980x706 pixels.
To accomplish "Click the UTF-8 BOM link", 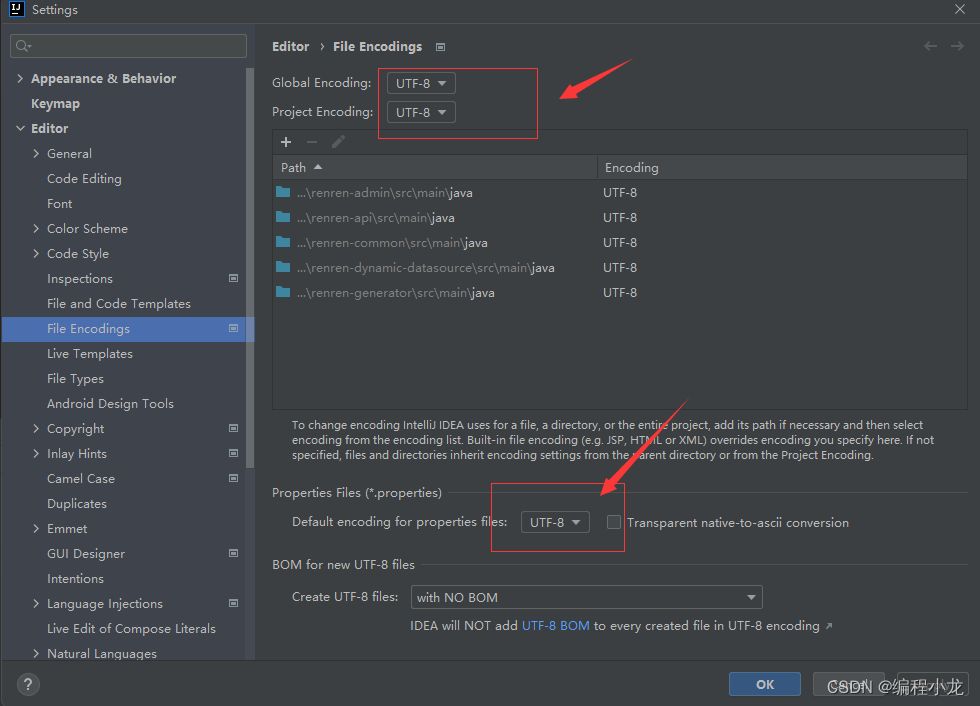I will coord(556,625).
